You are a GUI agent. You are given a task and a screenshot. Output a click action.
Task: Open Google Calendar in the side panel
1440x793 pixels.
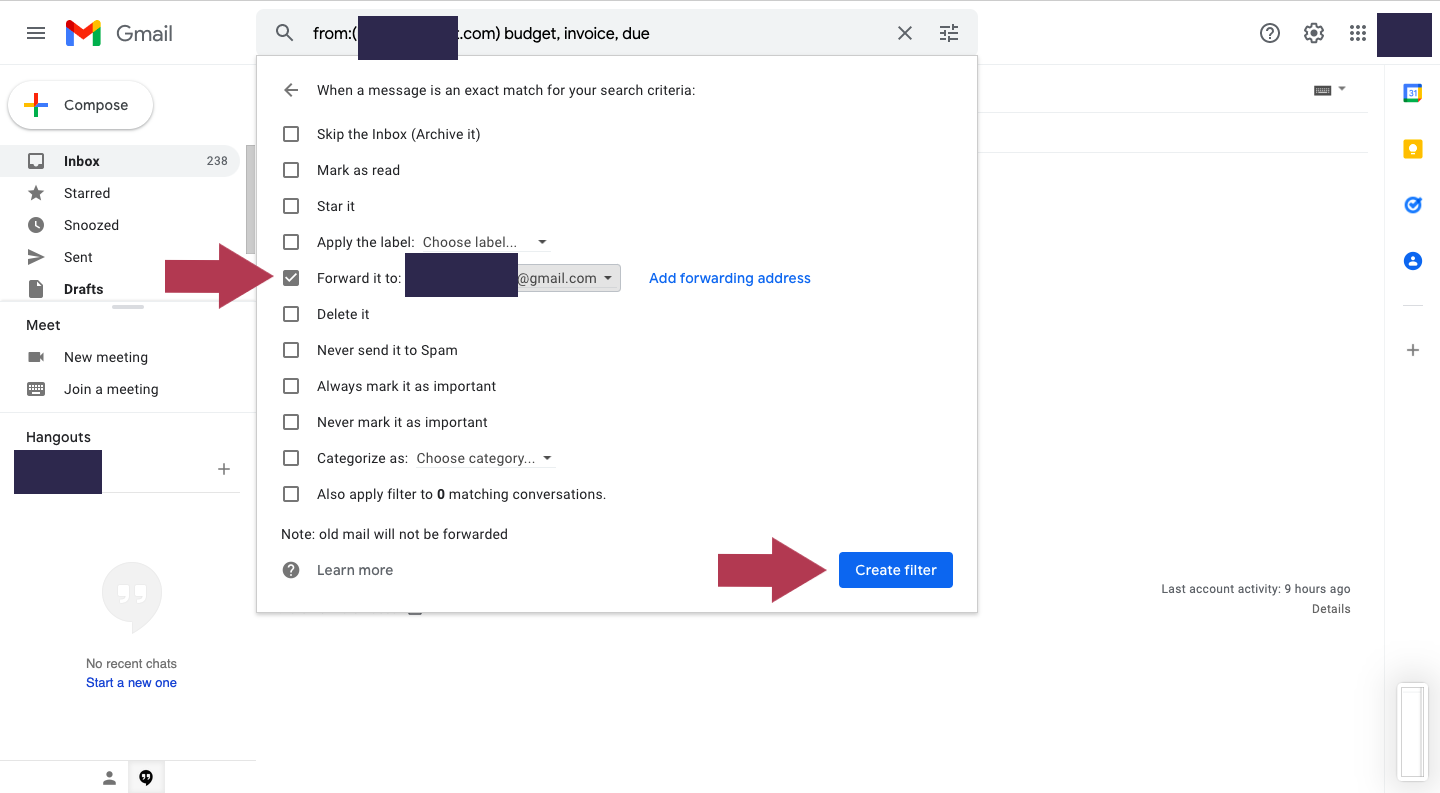[x=1412, y=92]
